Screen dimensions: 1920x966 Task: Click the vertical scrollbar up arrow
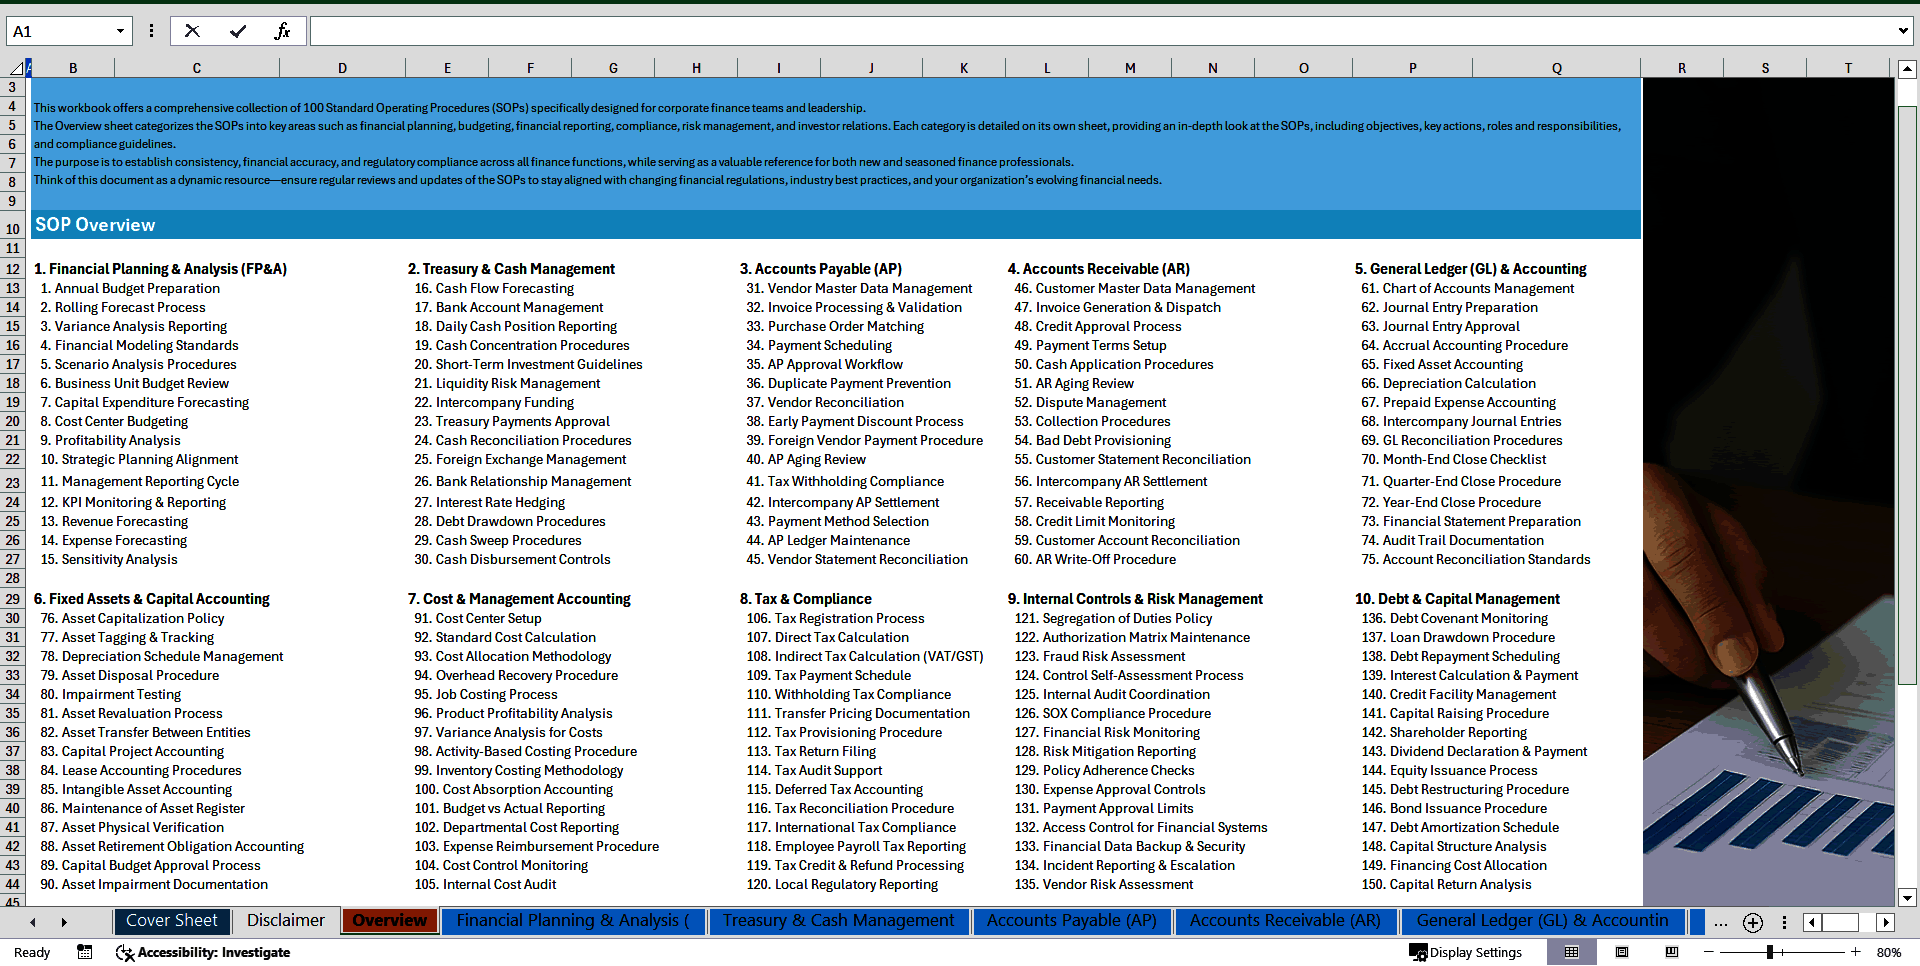[1909, 68]
